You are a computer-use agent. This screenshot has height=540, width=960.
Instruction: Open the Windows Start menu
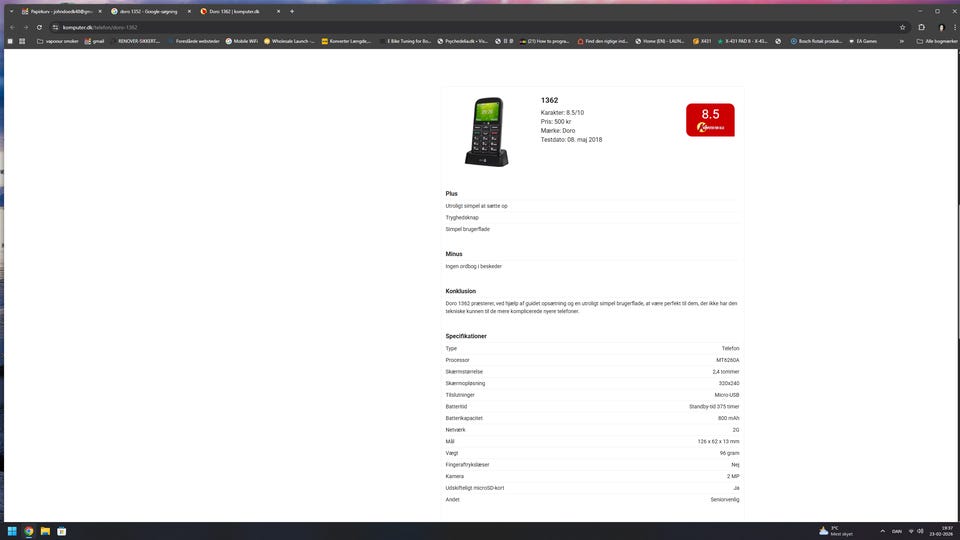(12, 531)
